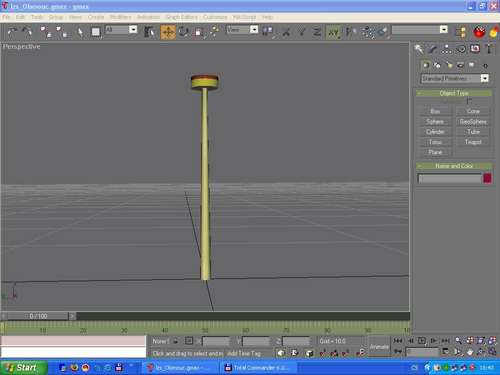Viewport: 500px width, 375px height.
Task: Restrict transform to Y axis
Action: (x=301, y=32)
